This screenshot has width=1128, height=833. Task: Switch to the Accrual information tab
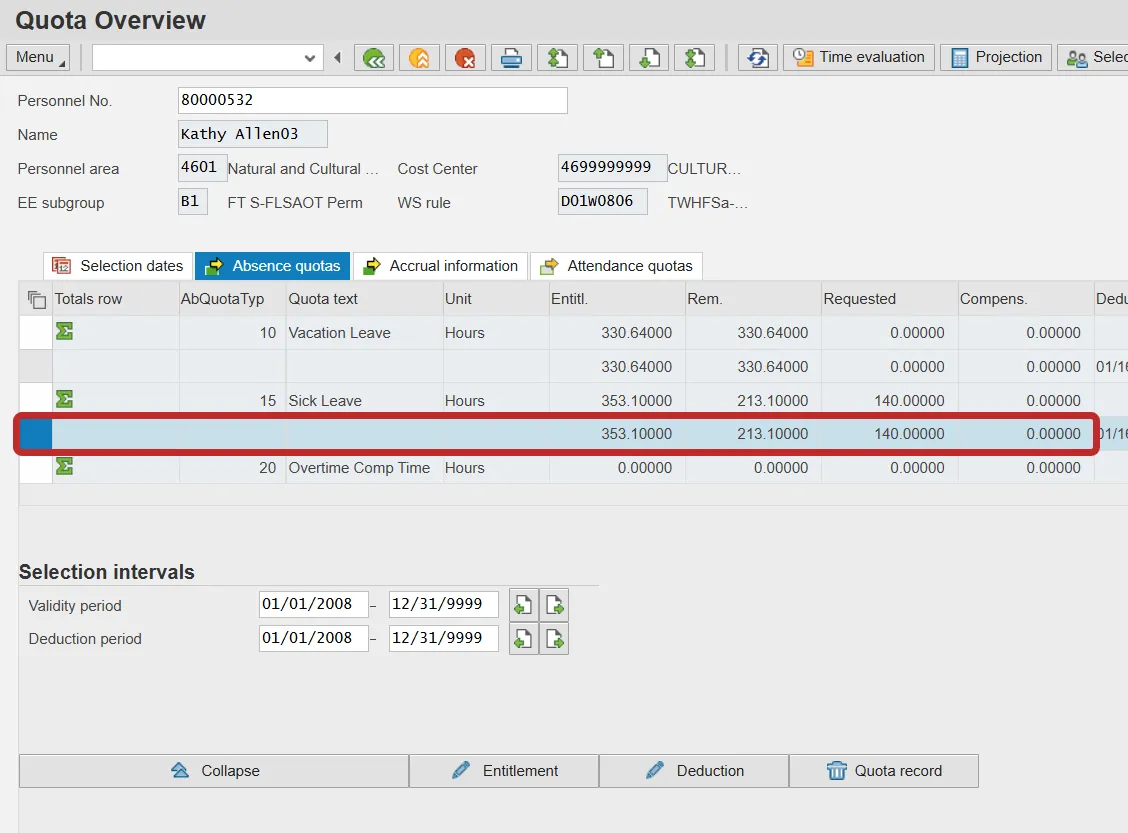tap(441, 266)
